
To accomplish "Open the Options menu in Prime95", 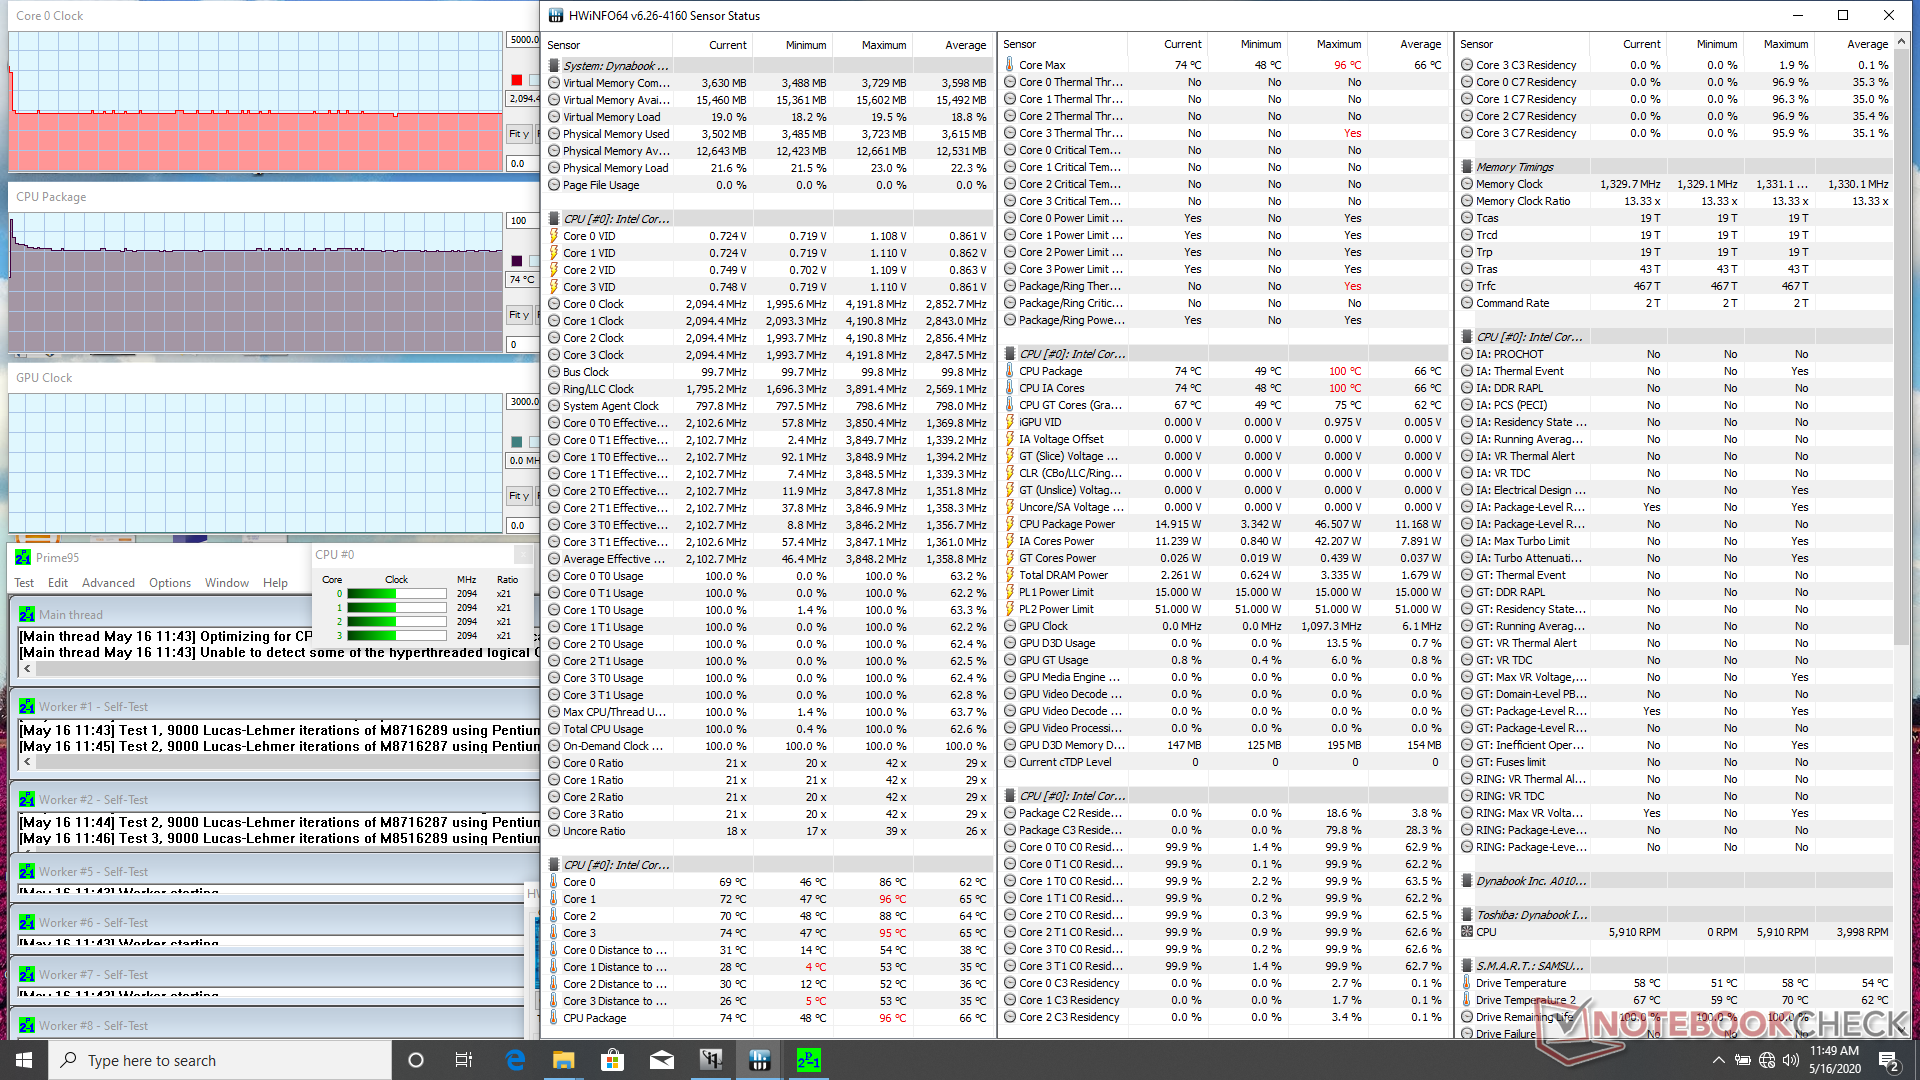I will [x=170, y=583].
